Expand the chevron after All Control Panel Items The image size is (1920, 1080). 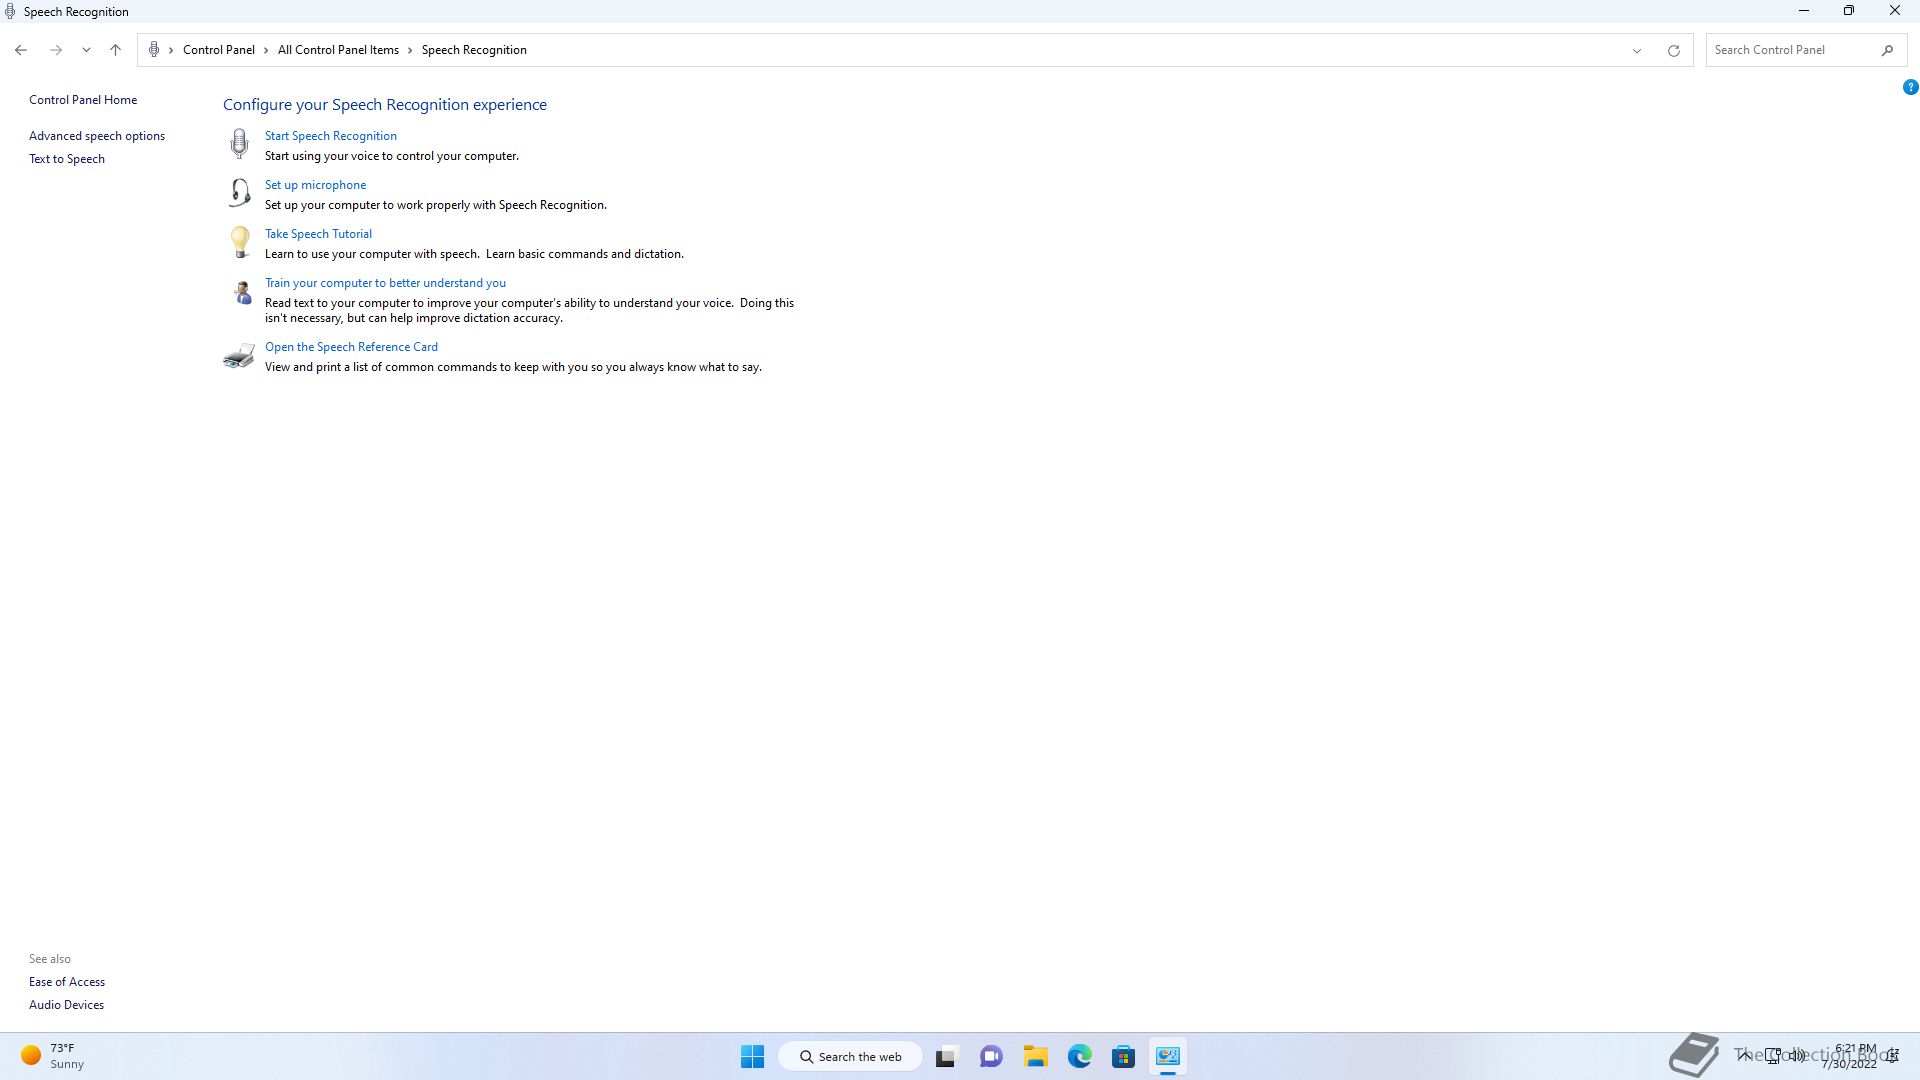[410, 50]
